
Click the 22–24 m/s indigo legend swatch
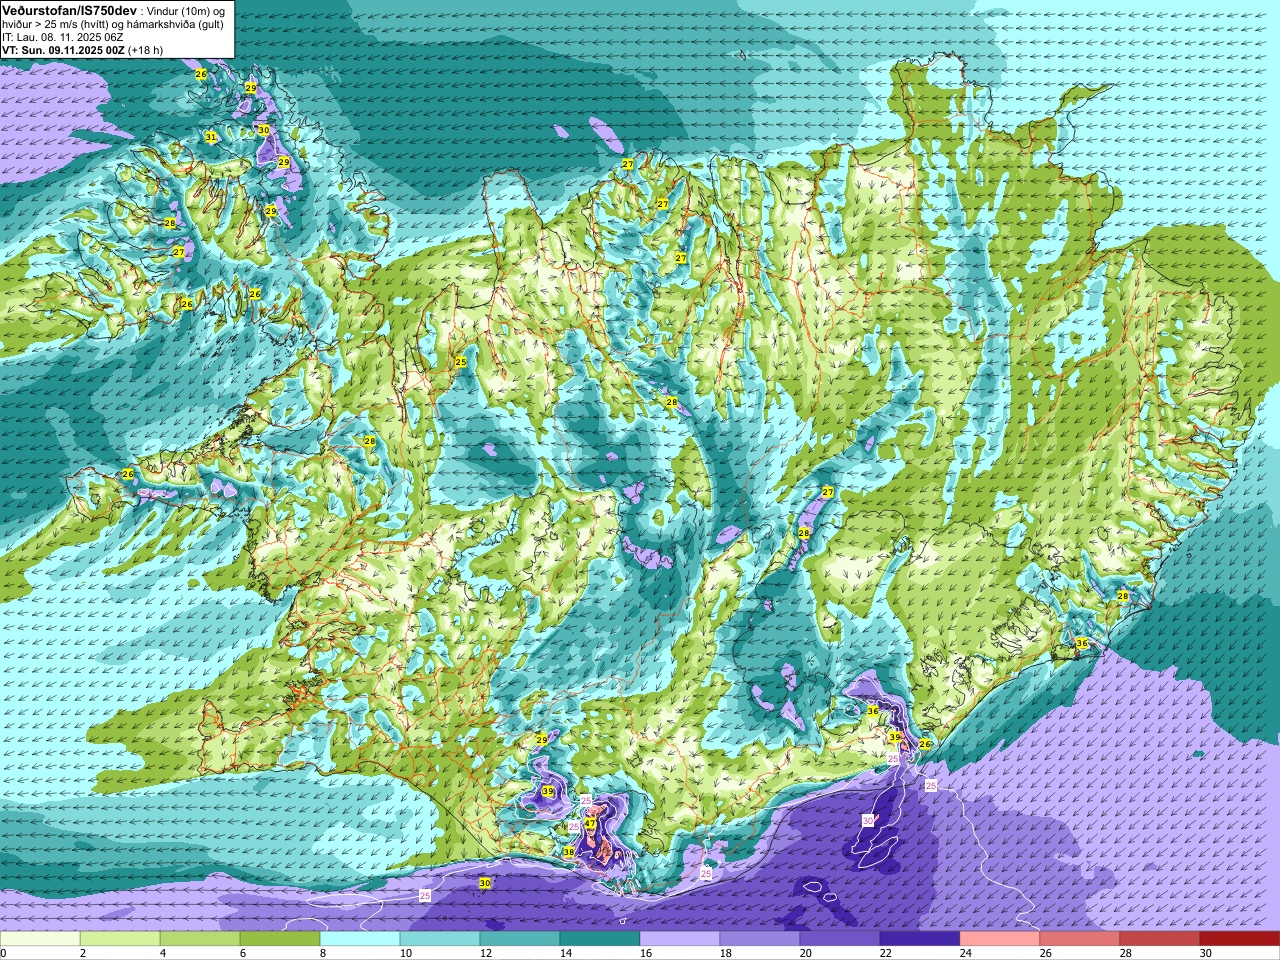point(920,939)
